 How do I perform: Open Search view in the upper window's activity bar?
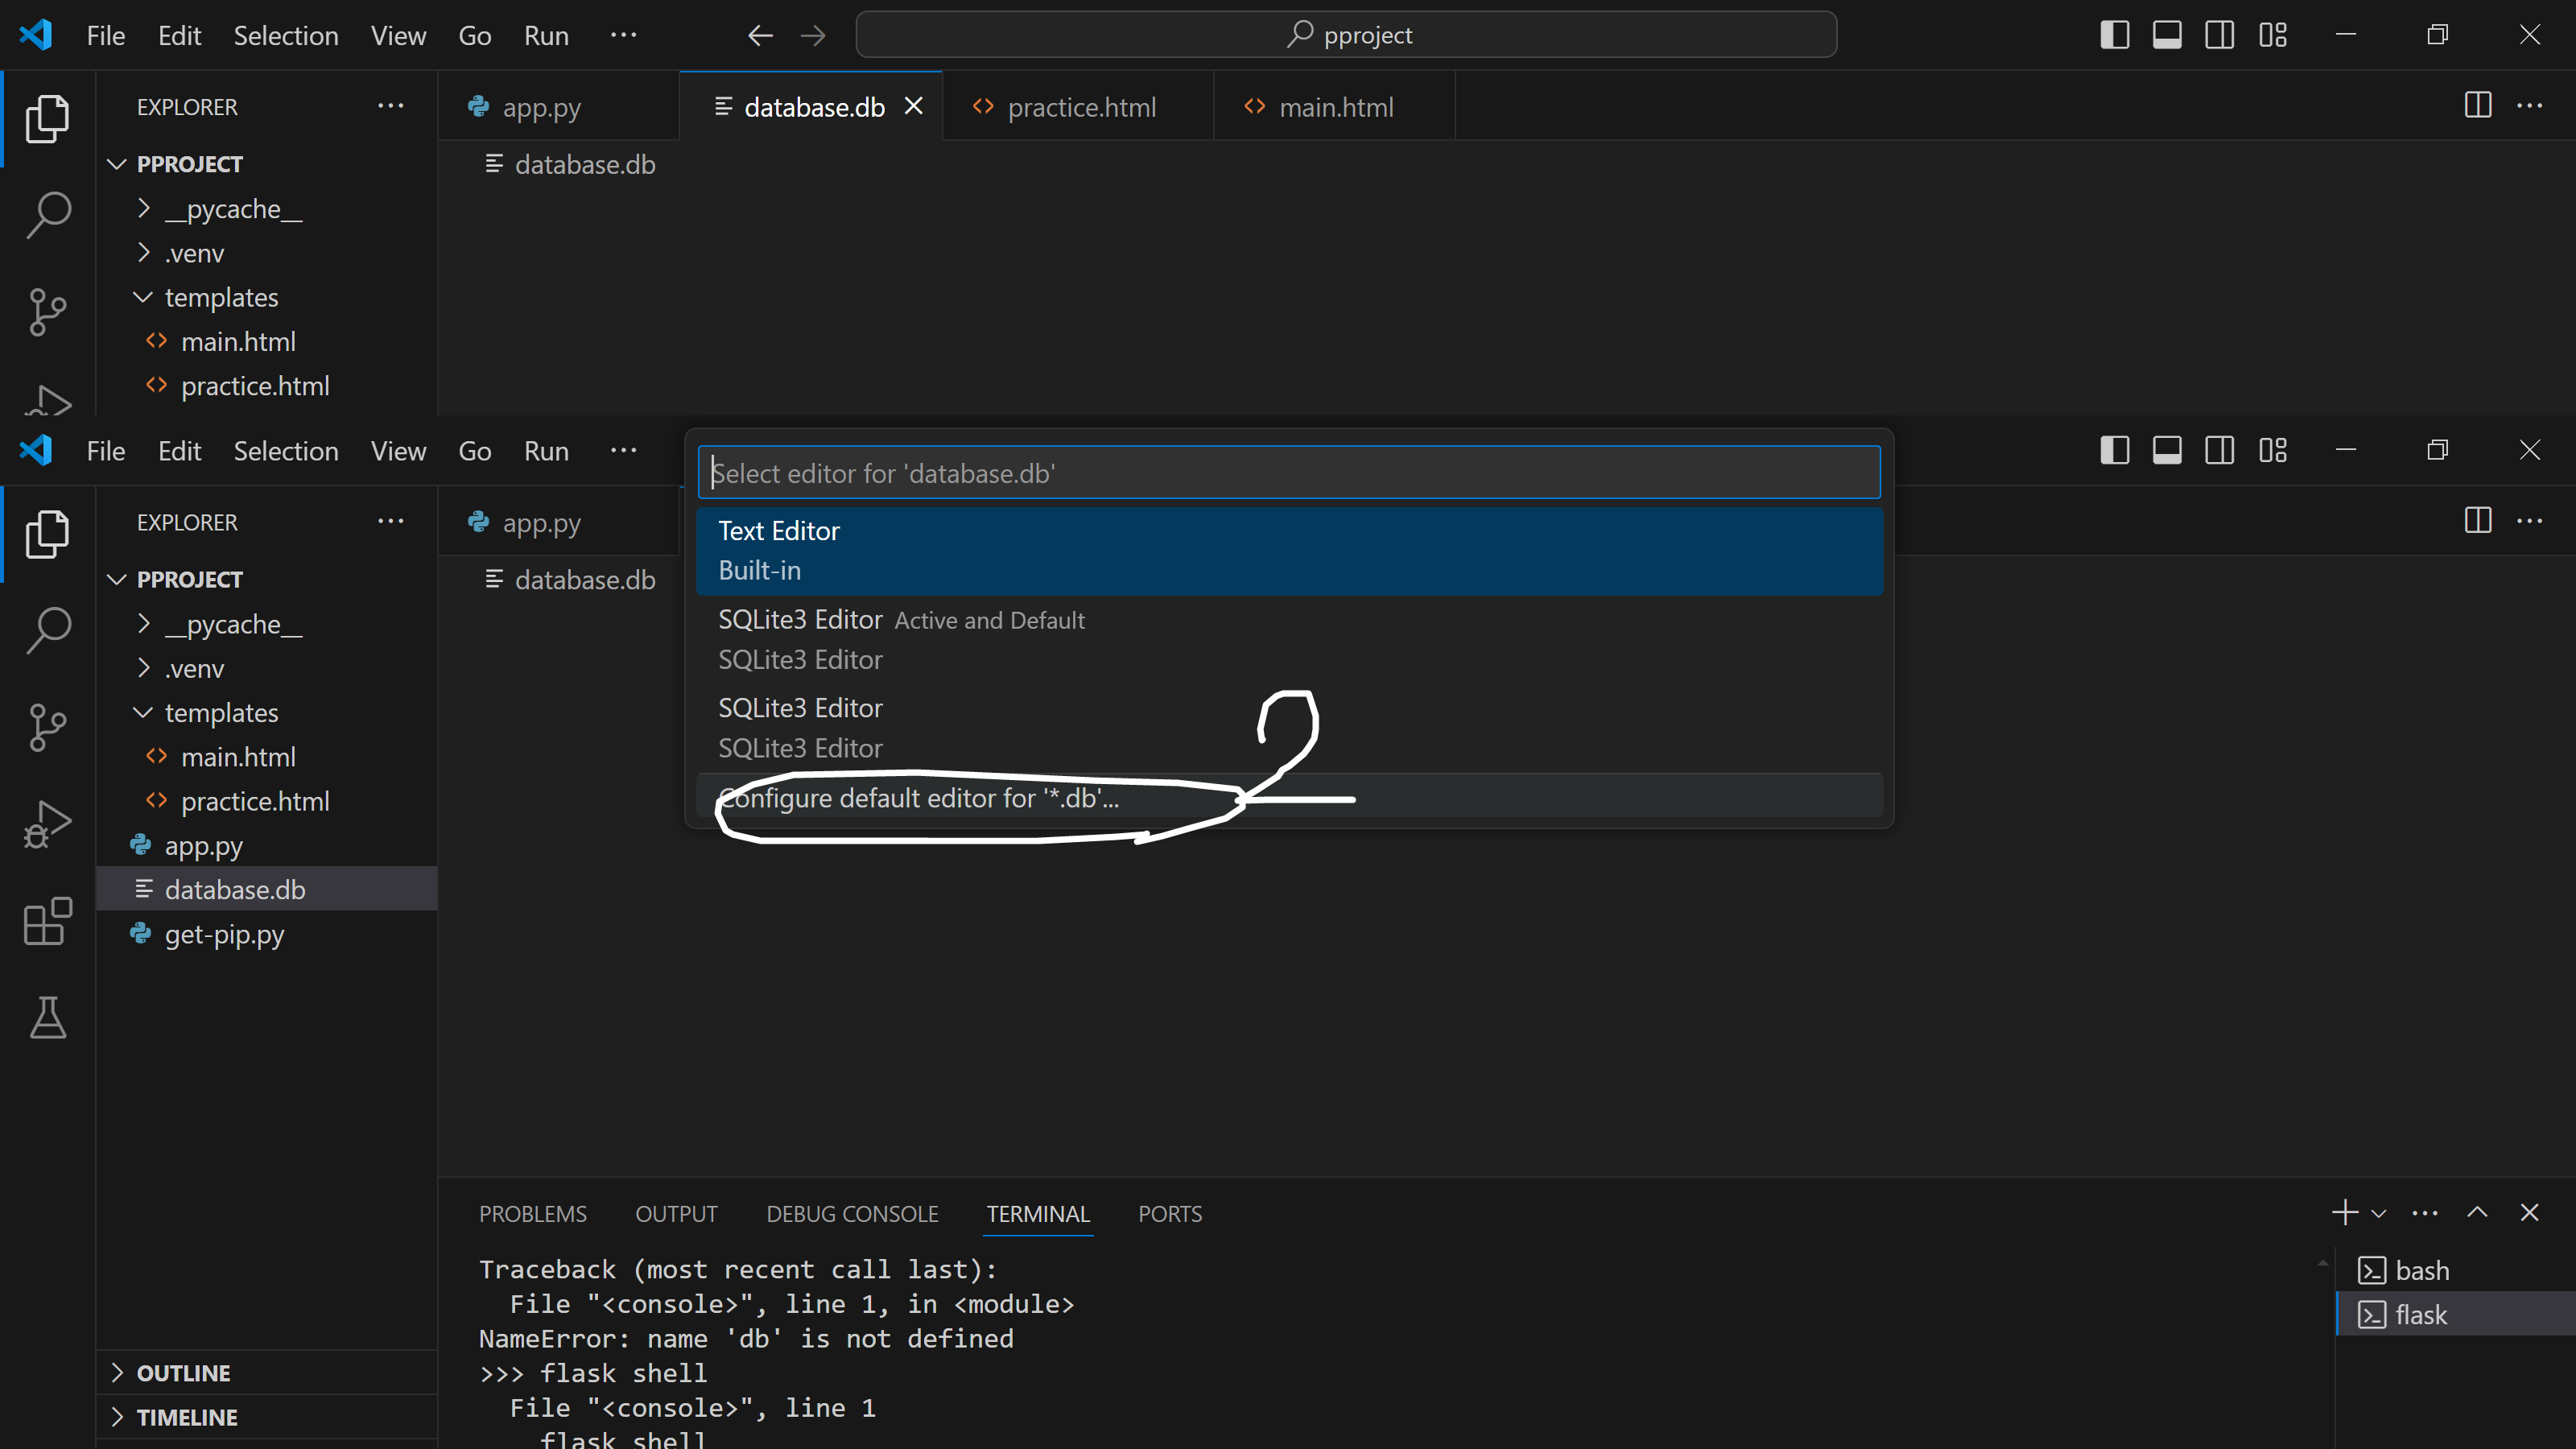click(47, 215)
